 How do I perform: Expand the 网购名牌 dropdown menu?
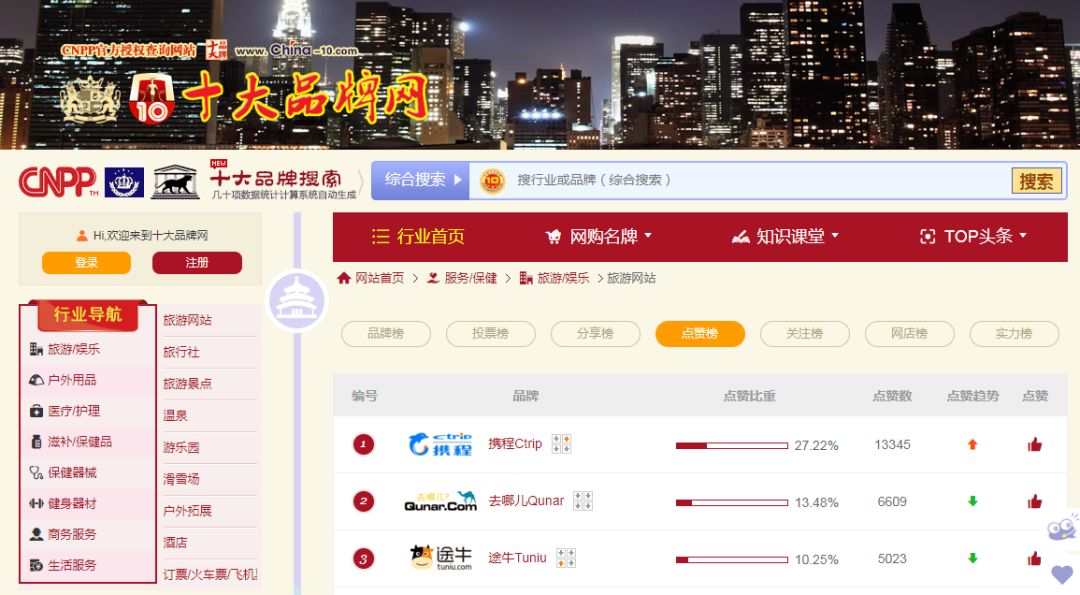(x=598, y=237)
